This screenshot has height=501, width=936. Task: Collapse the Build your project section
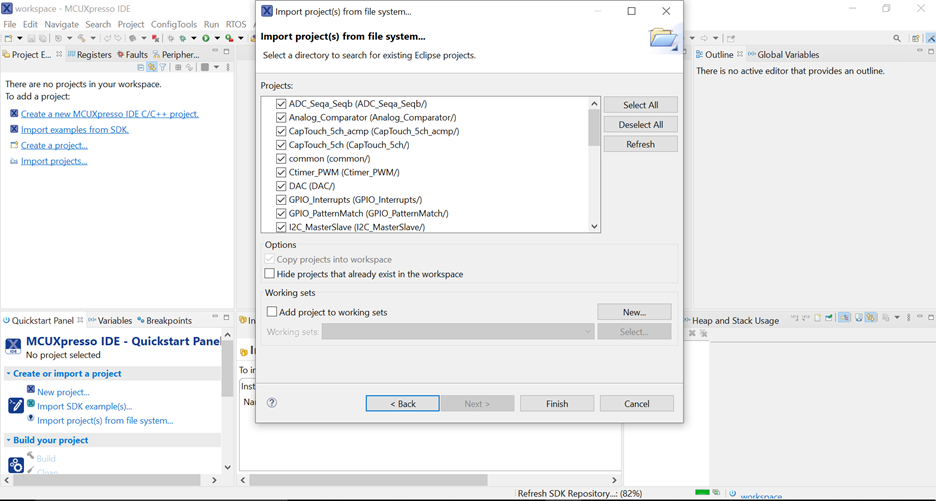tap(8, 440)
